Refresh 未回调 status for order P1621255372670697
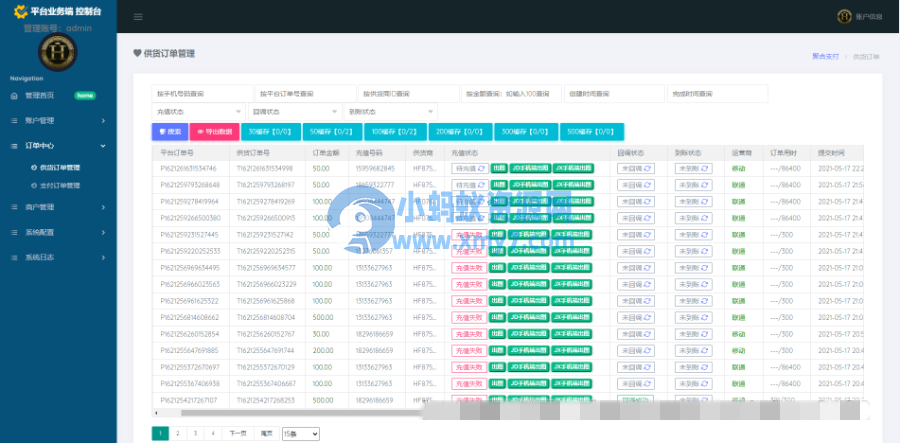This screenshot has width=900, height=443. click(x=647, y=367)
